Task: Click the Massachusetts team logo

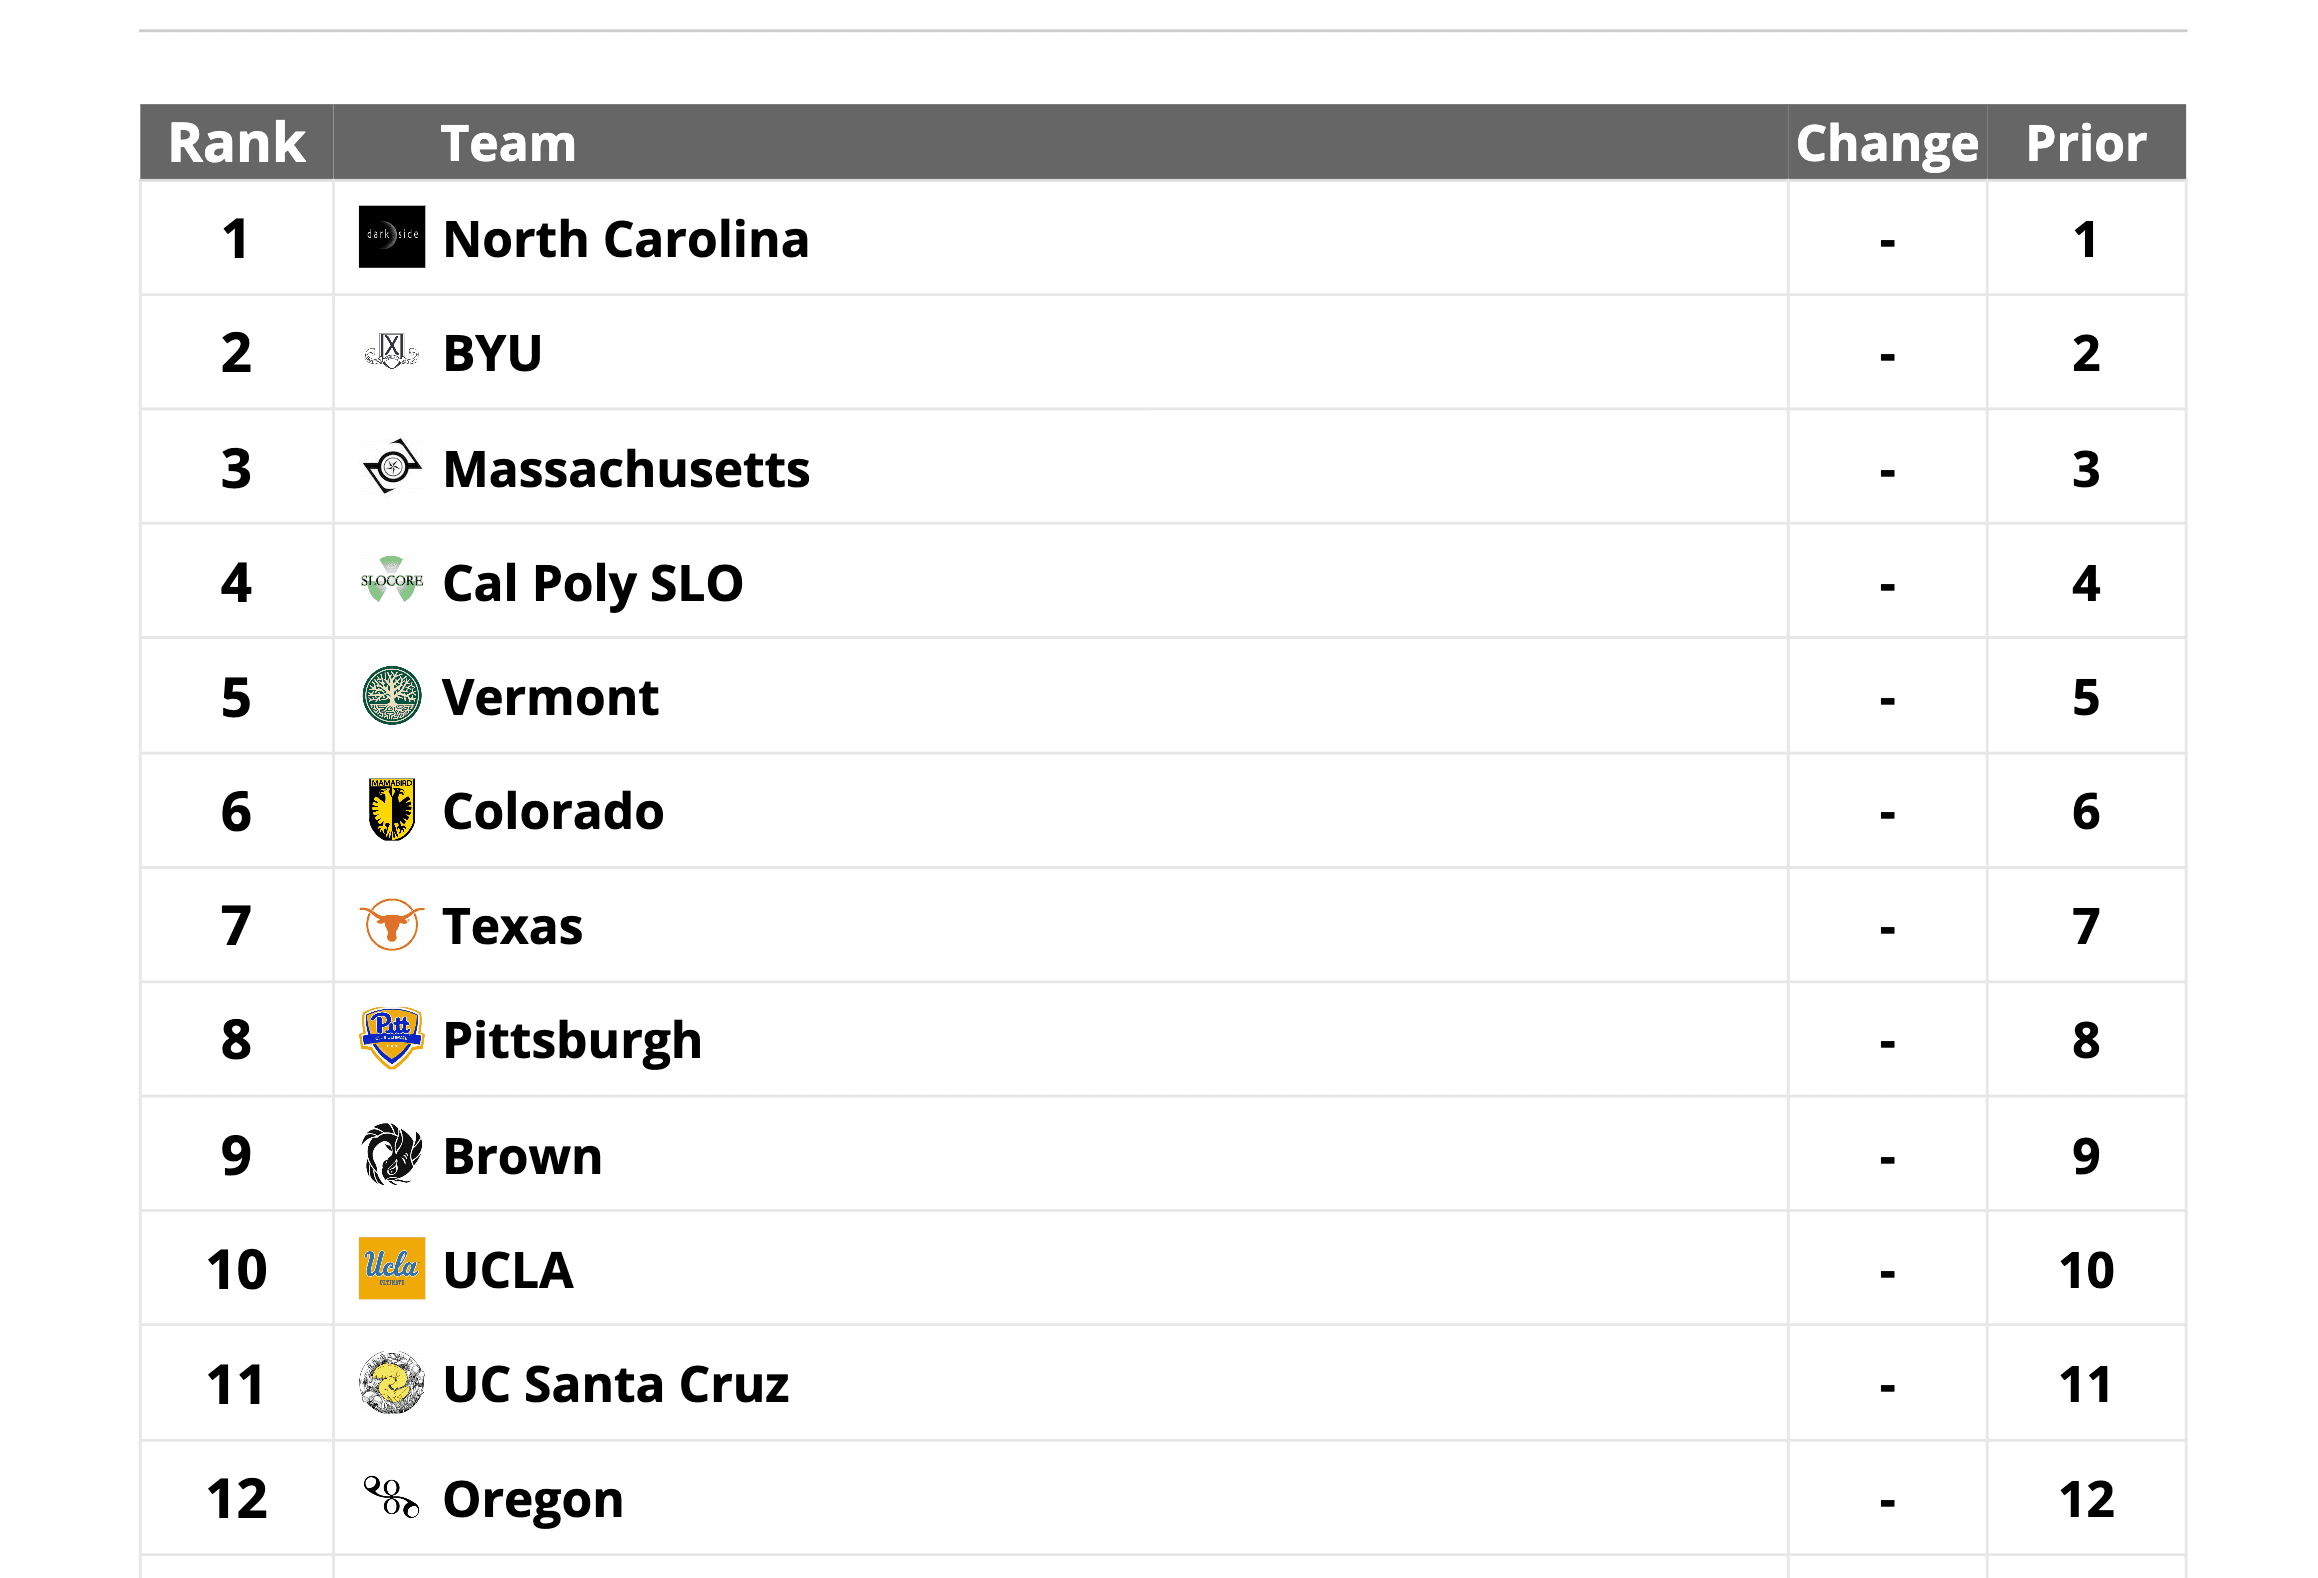Action: tap(391, 466)
